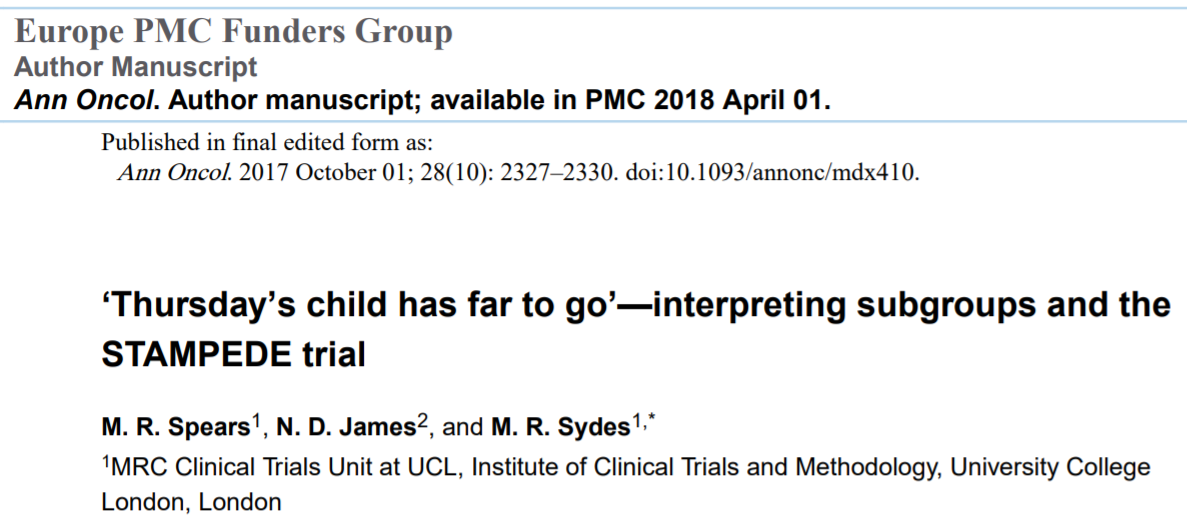Select author name N. D. James
This screenshot has height=528, width=1187.
(x=346, y=428)
